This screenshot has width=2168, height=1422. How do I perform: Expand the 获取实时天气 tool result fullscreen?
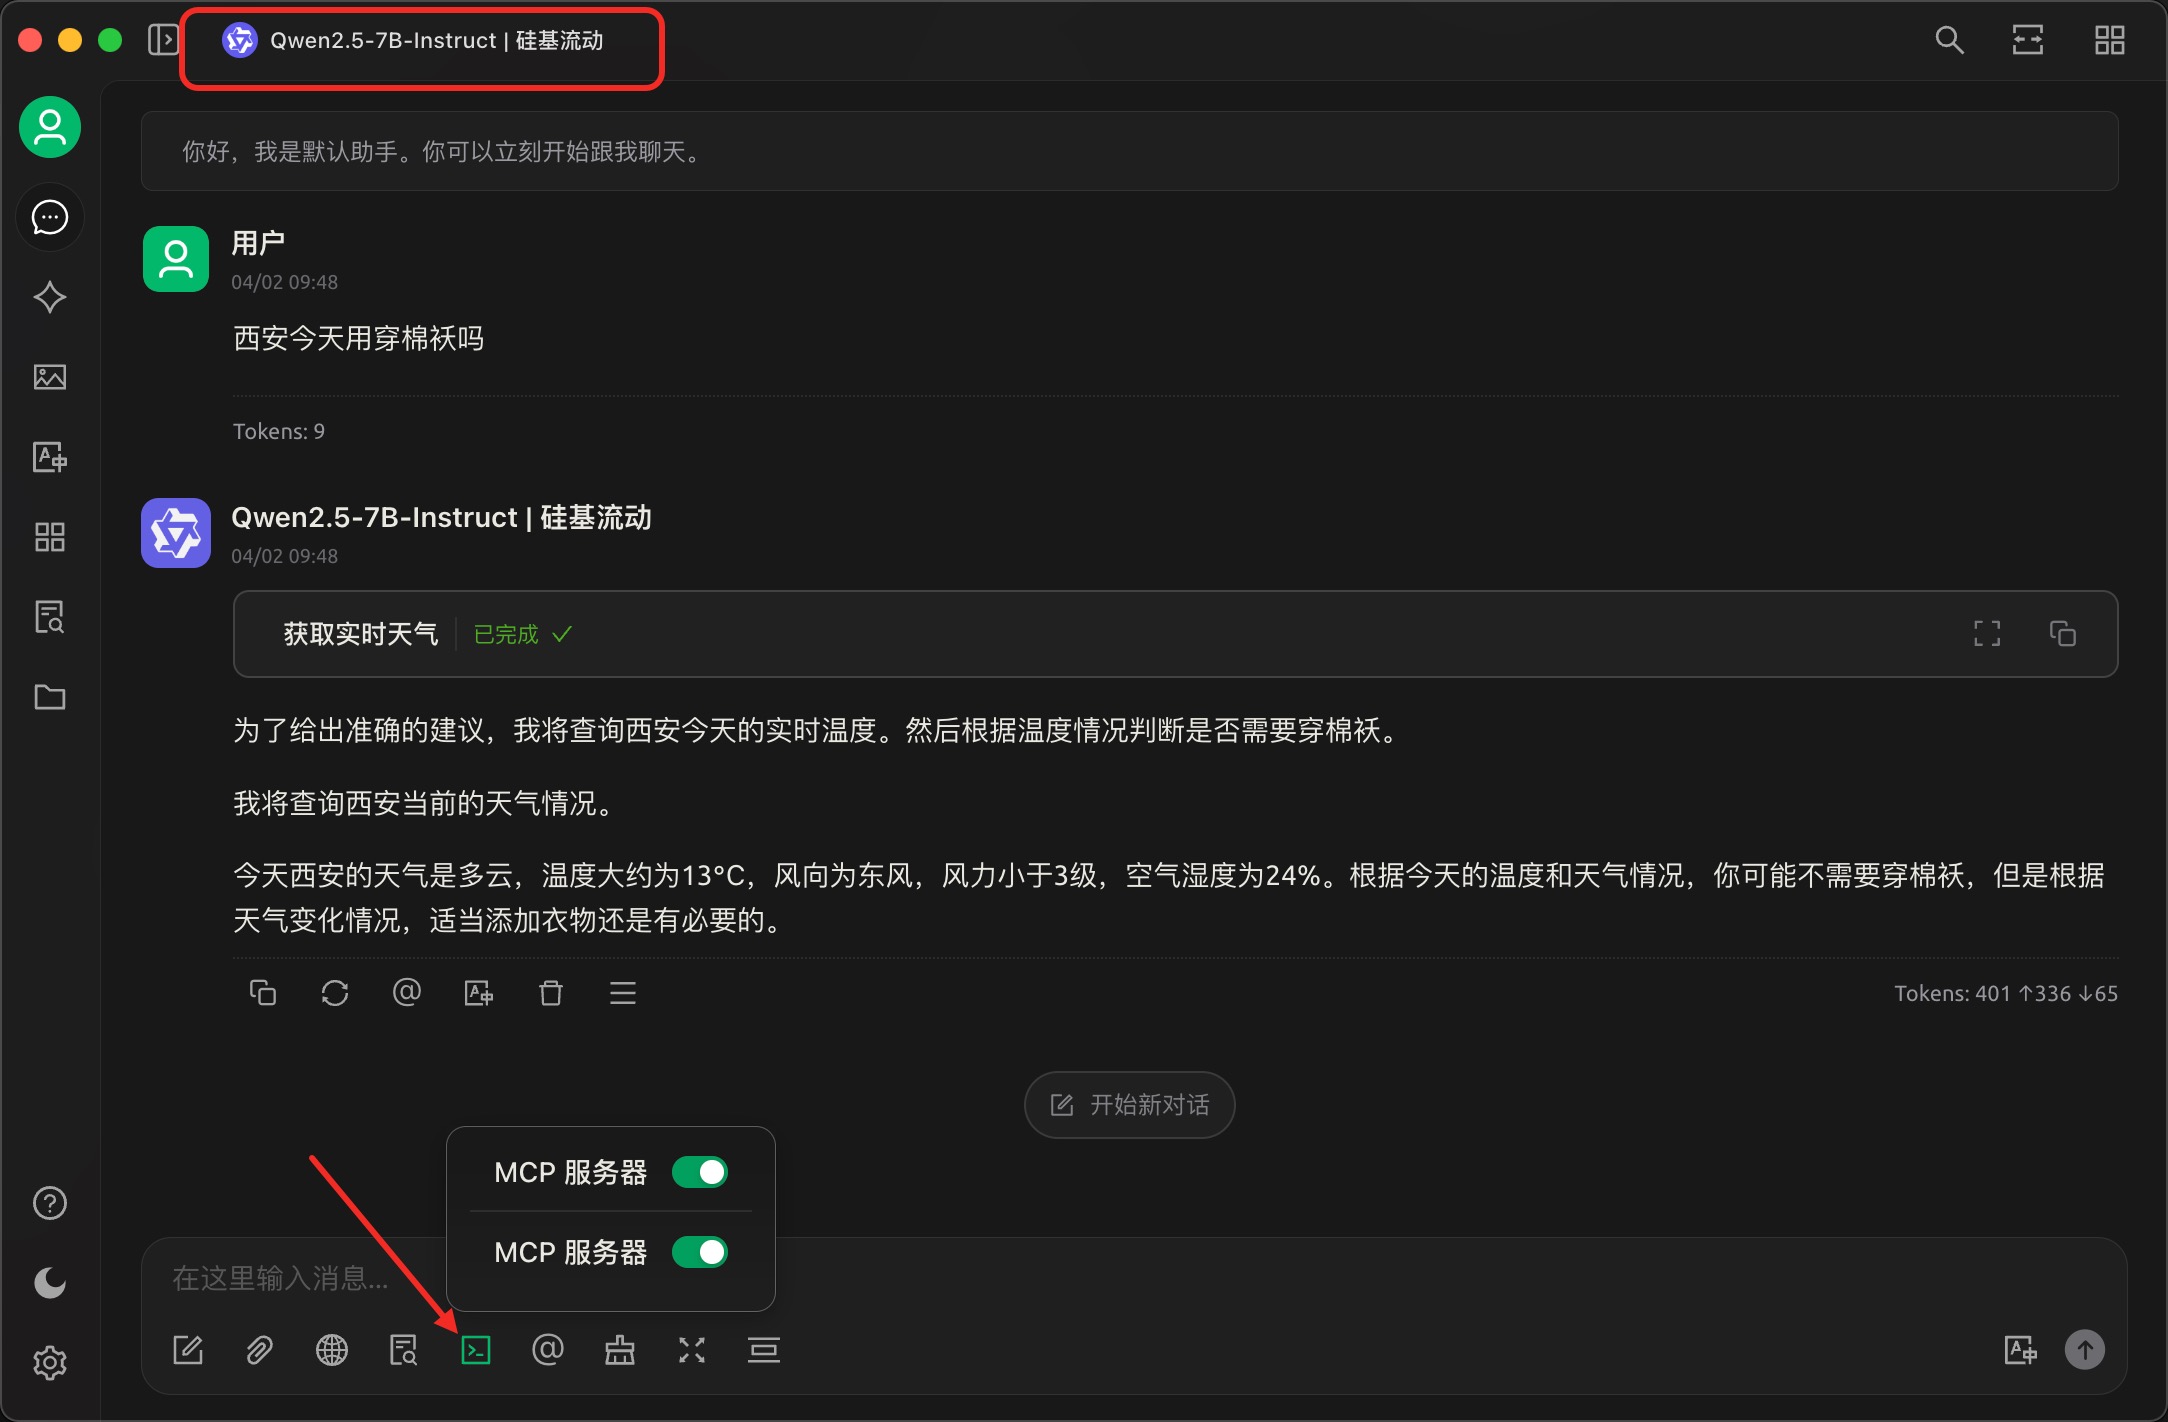click(1988, 633)
